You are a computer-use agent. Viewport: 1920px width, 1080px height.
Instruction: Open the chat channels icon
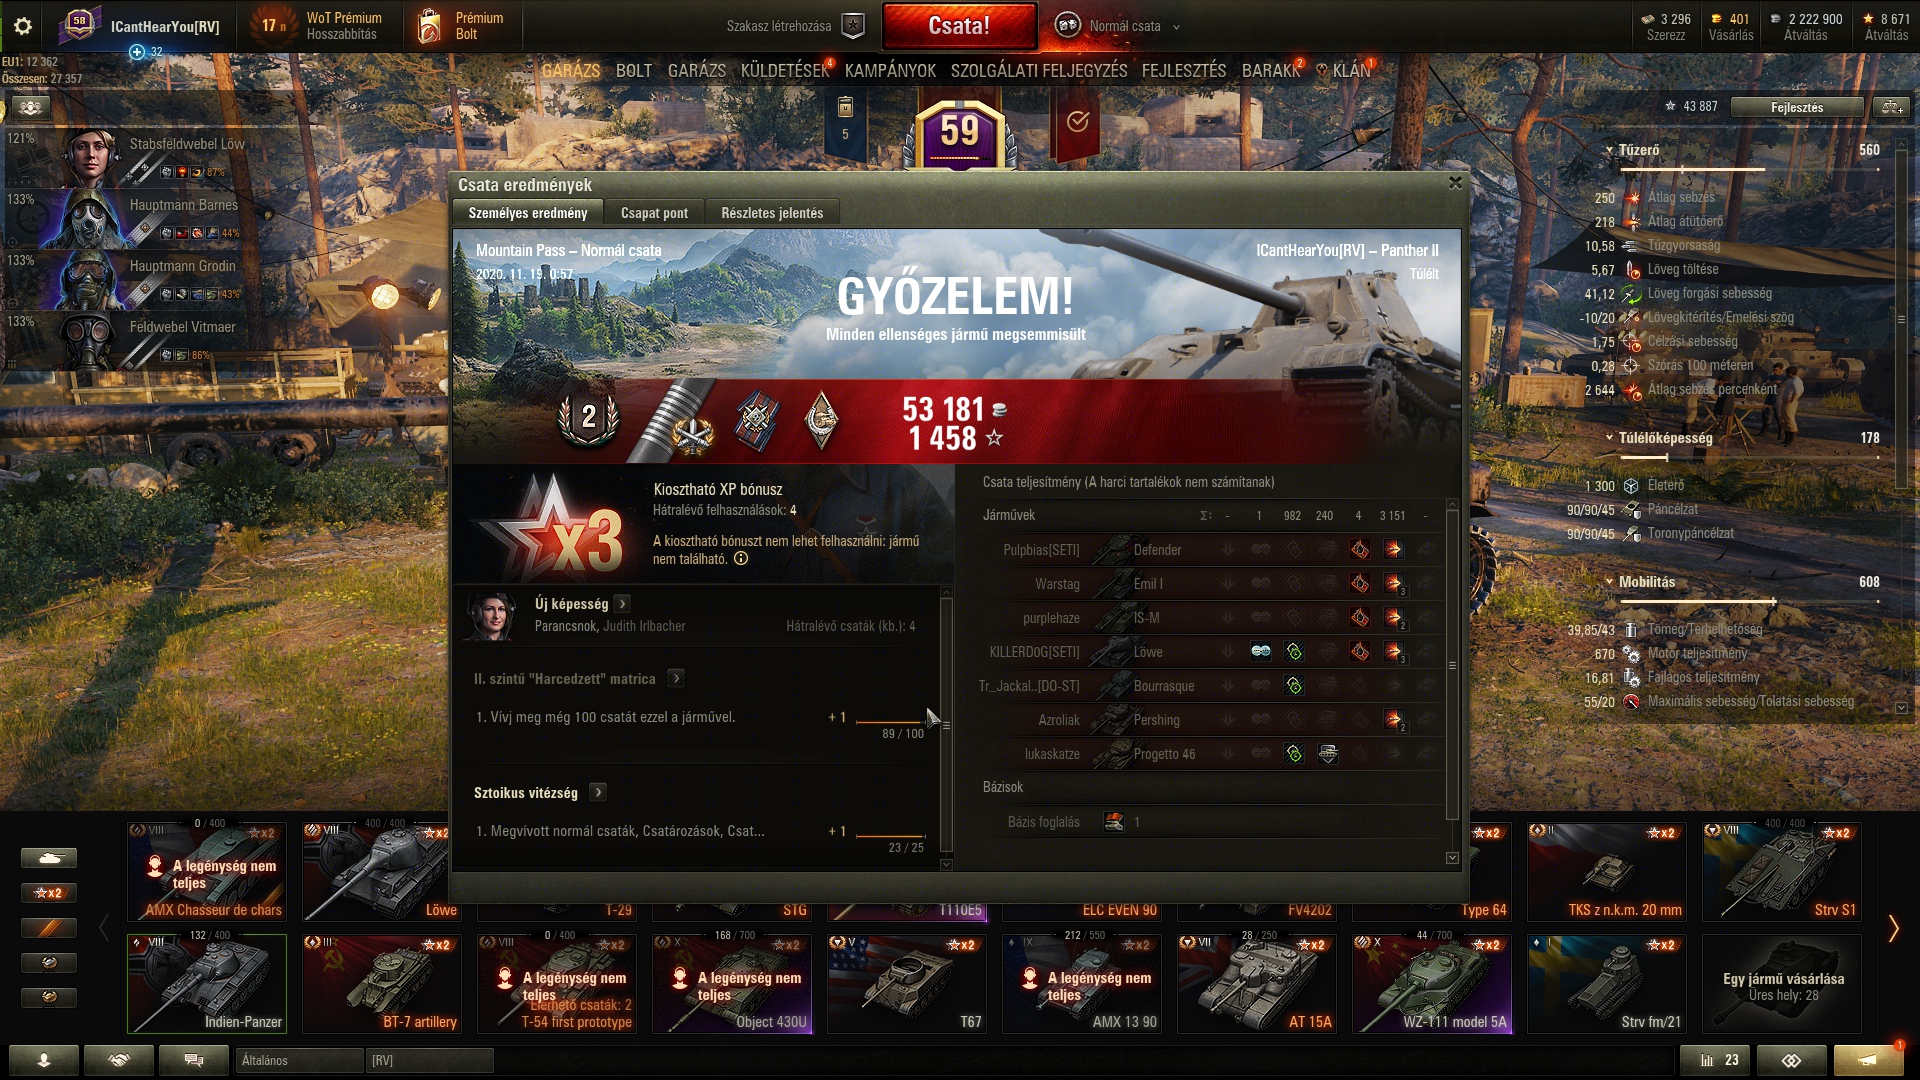click(194, 1060)
